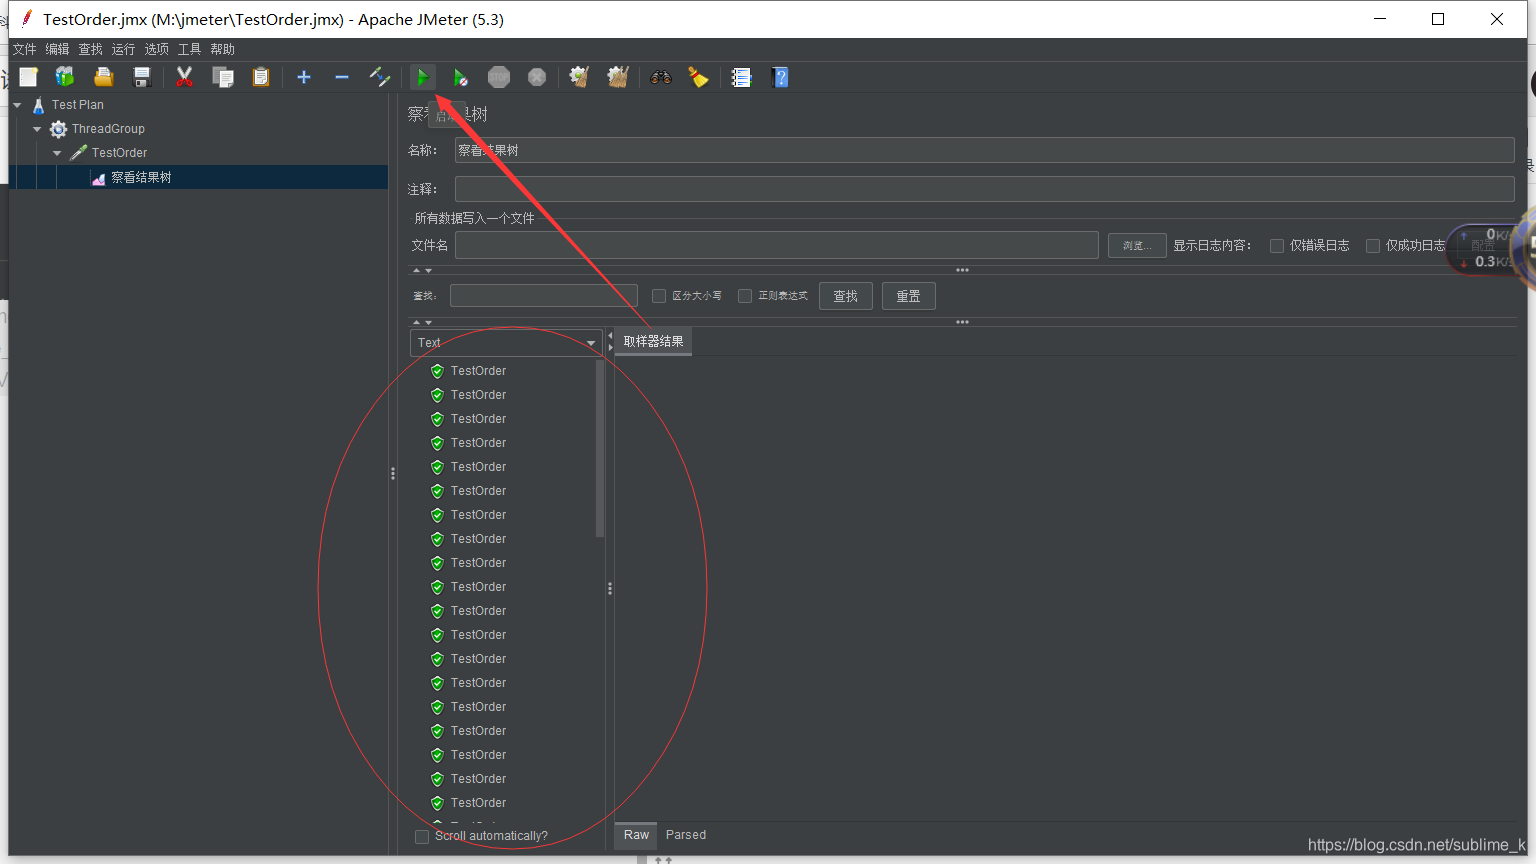This screenshot has width=1536, height=864.
Task: Switch to the 取样器结果 tab
Action: click(x=653, y=342)
